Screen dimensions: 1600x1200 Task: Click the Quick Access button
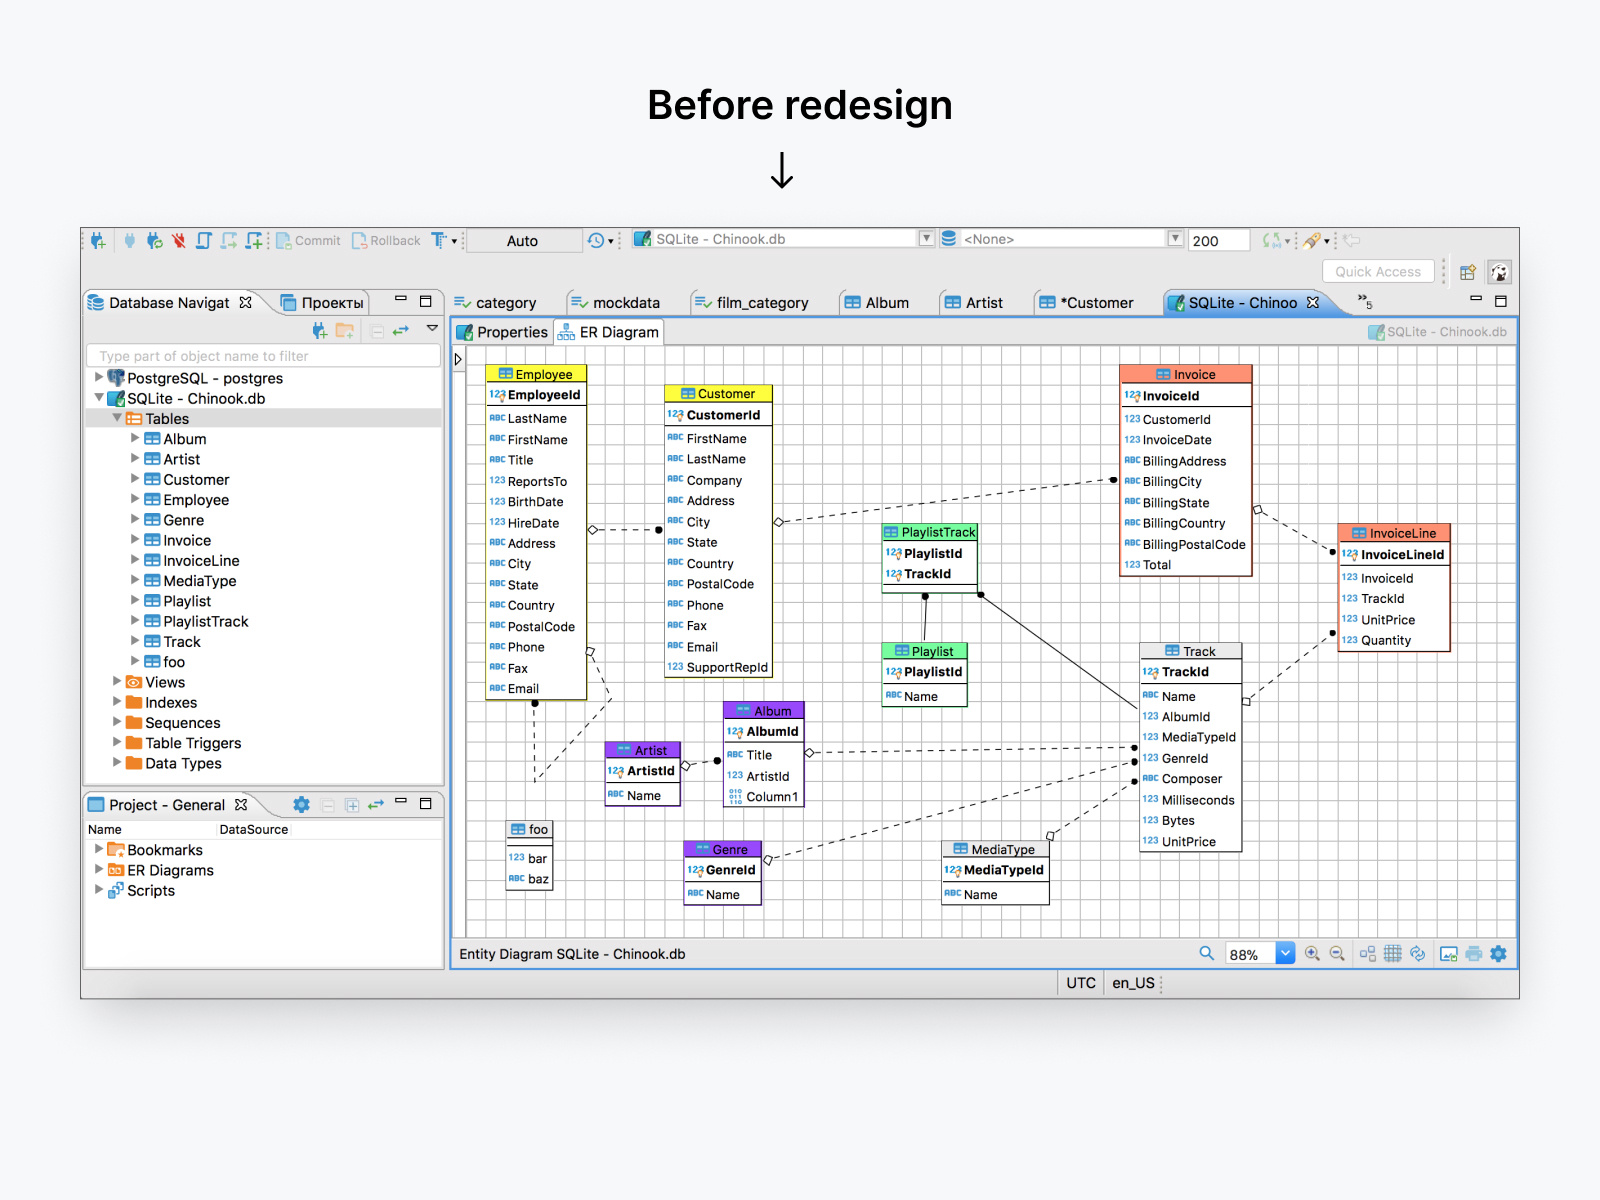point(1378,271)
